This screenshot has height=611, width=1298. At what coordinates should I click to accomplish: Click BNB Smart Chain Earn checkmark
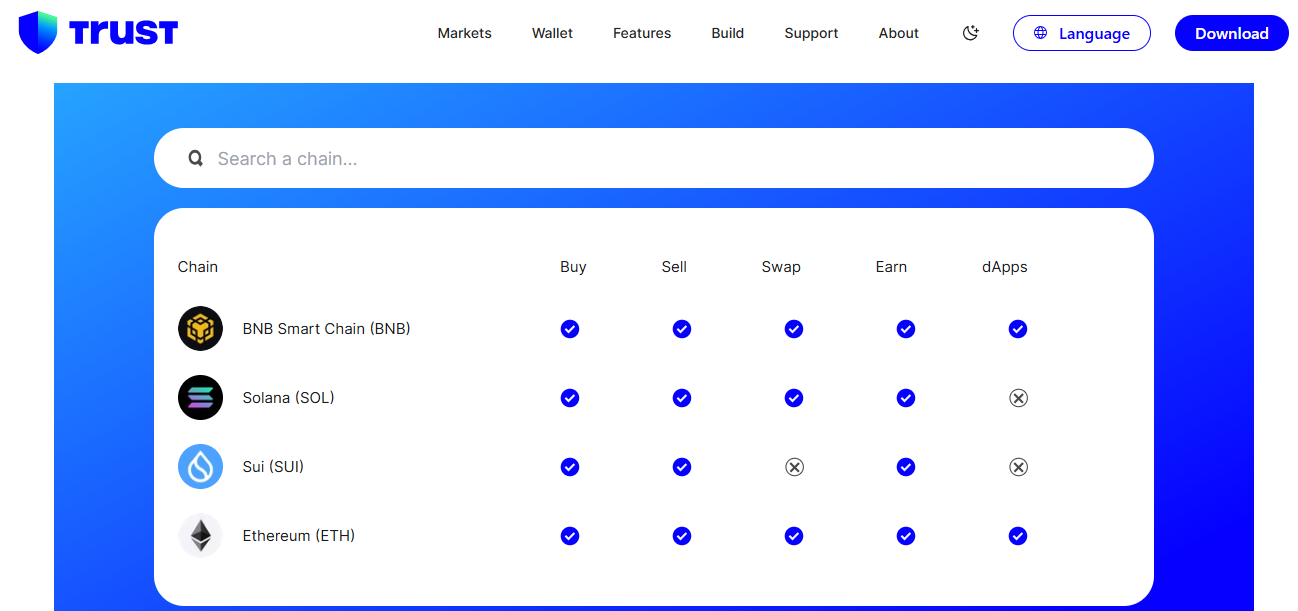tap(906, 329)
